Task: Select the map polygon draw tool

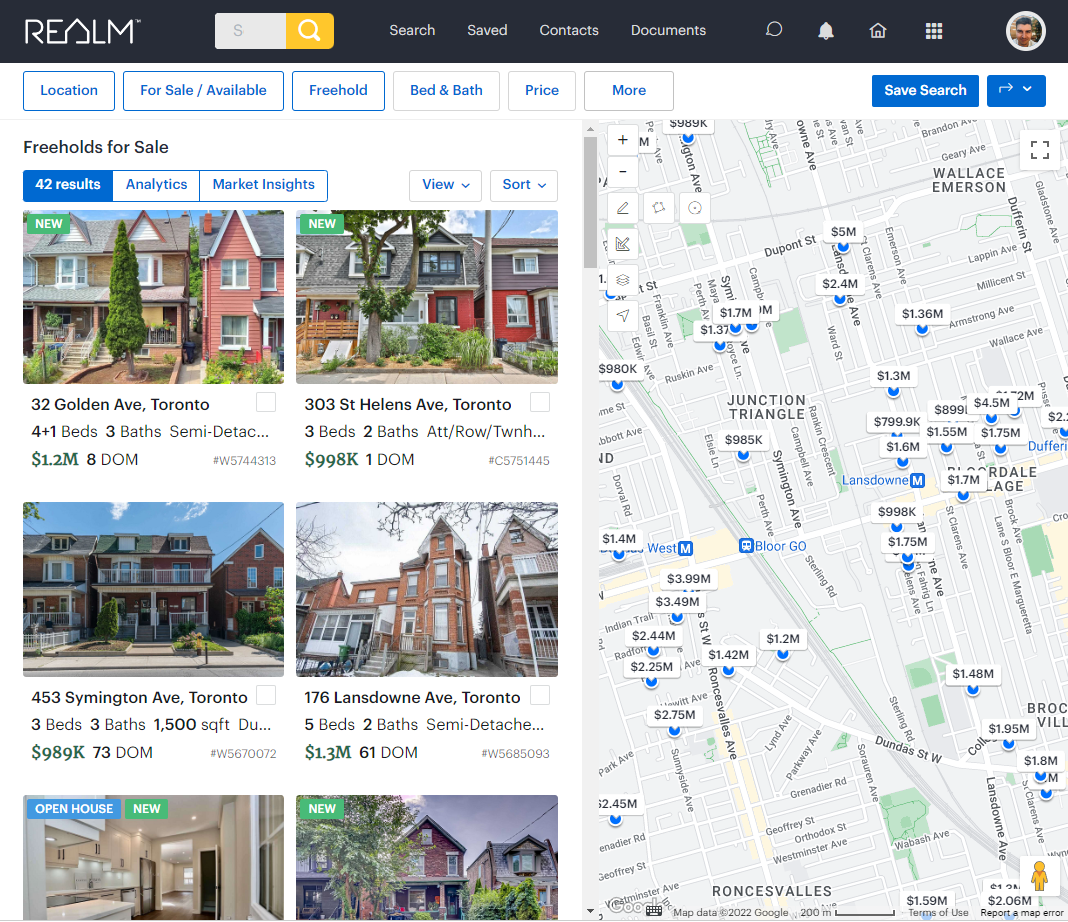Action: click(x=659, y=208)
